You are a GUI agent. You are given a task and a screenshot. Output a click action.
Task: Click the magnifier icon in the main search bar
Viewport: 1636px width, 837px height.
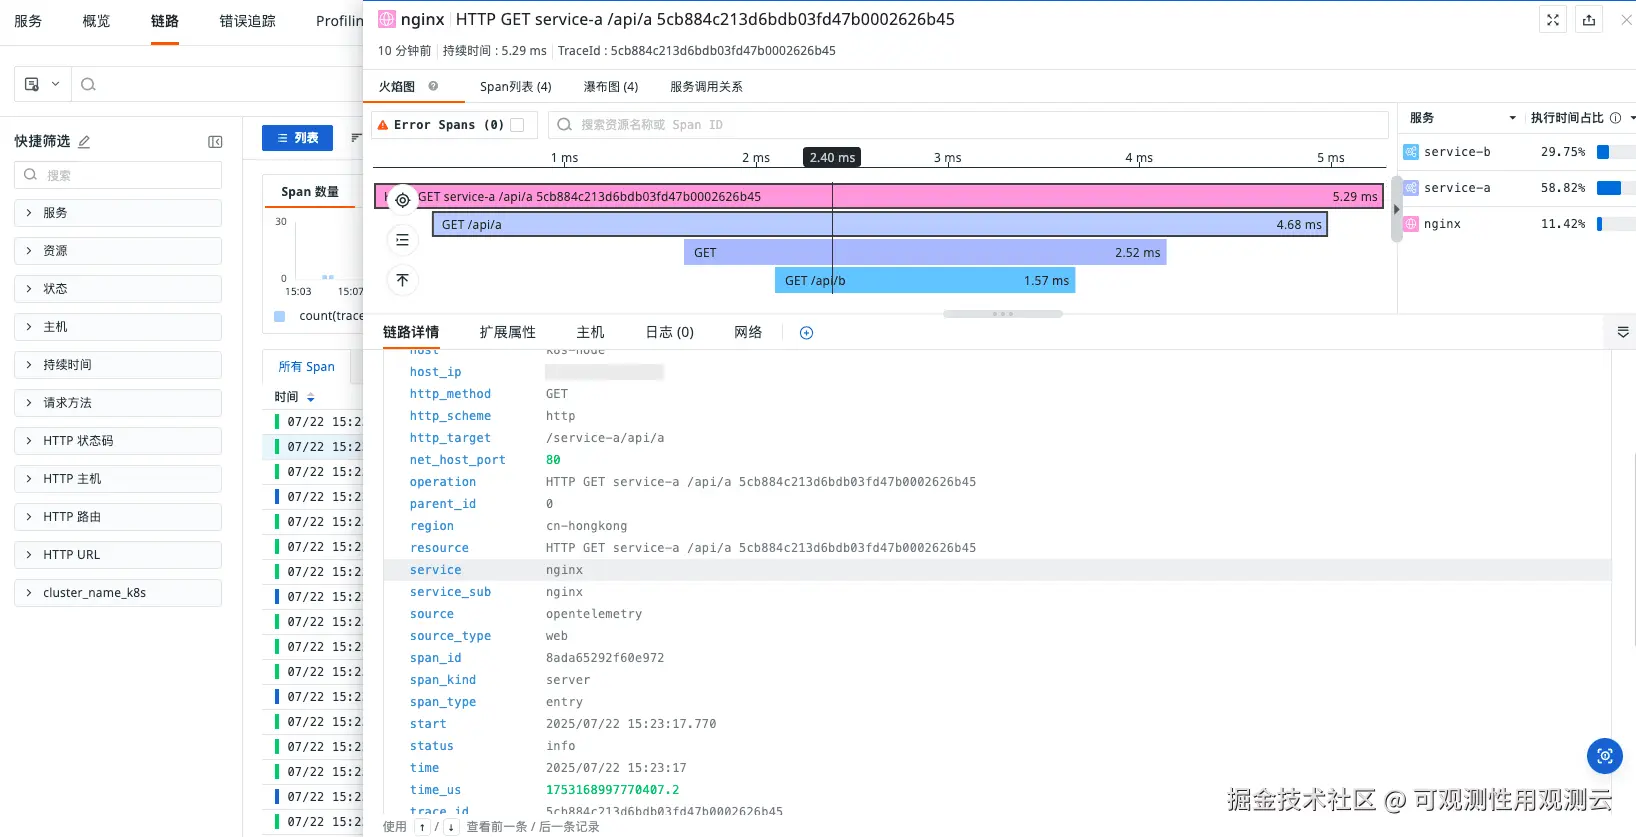(88, 84)
